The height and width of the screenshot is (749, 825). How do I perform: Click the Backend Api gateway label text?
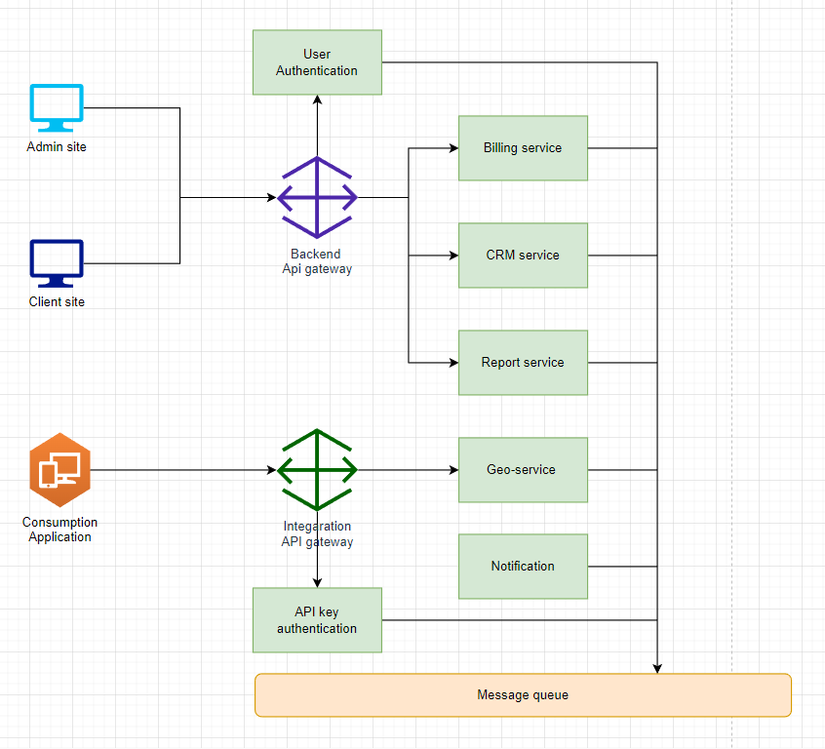[316, 261]
